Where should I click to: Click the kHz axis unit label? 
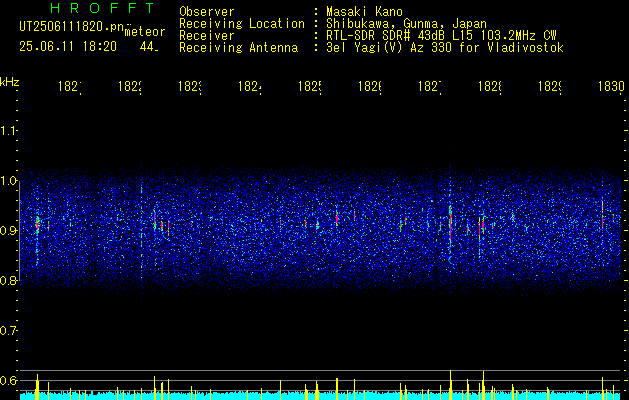tap(10, 82)
